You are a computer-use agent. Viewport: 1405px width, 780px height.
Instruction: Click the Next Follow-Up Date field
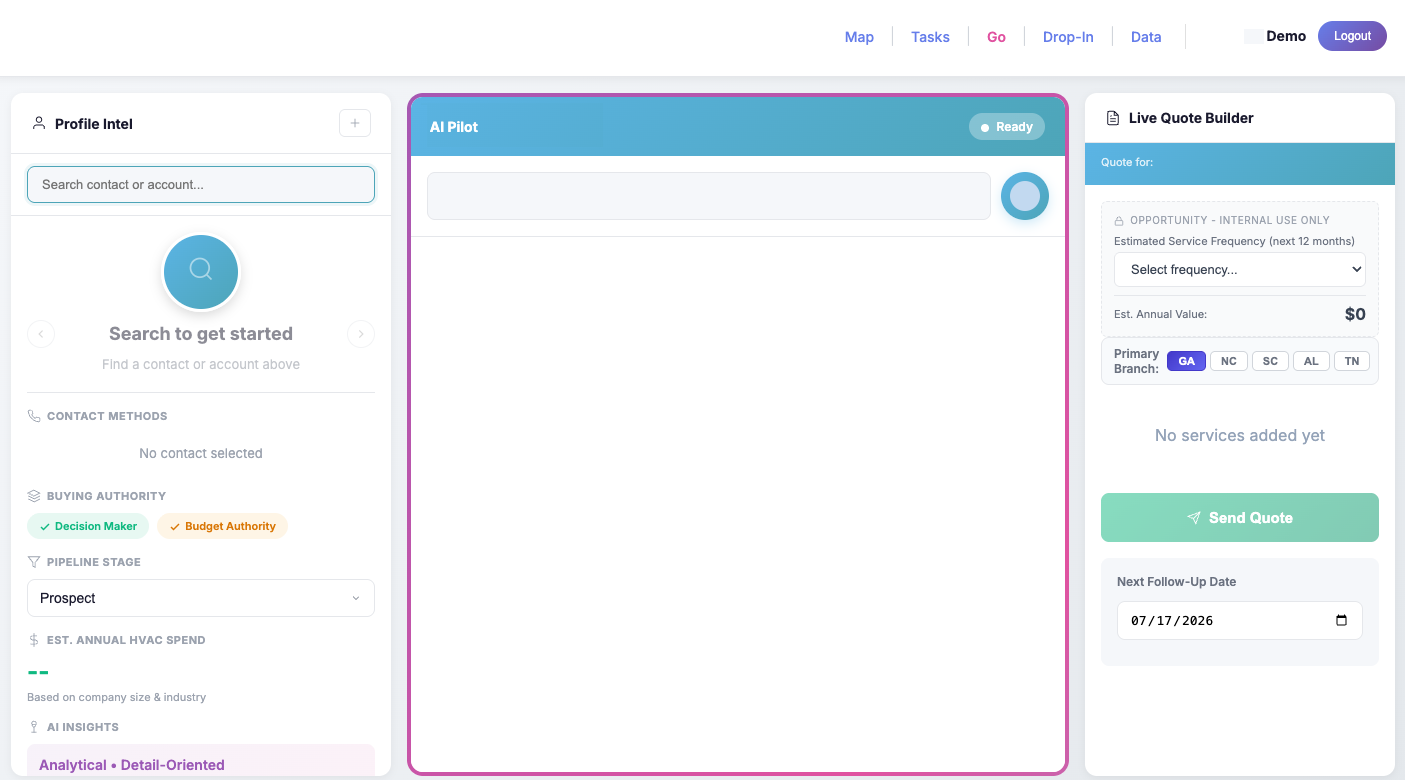point(1240,620)
